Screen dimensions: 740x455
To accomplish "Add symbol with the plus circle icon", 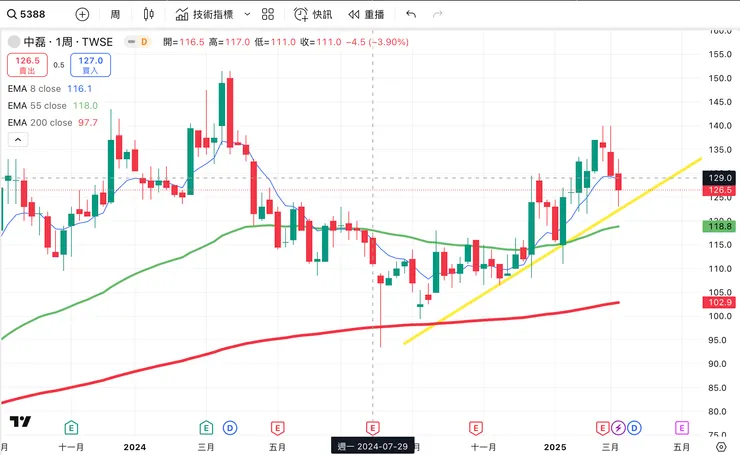I will 82,15.
